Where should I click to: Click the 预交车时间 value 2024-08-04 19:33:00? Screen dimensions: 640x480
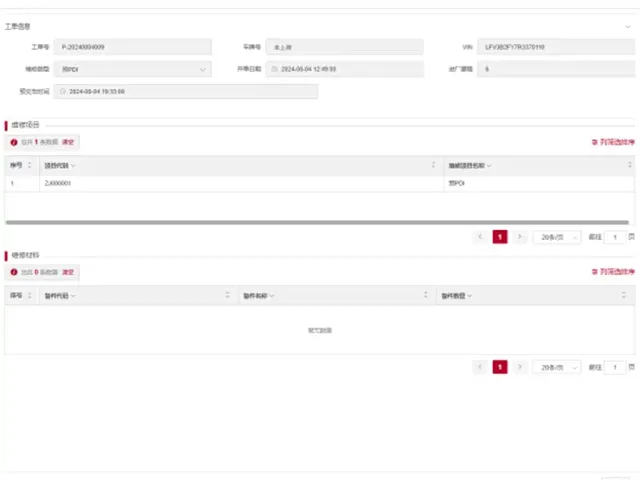(97, 91)
